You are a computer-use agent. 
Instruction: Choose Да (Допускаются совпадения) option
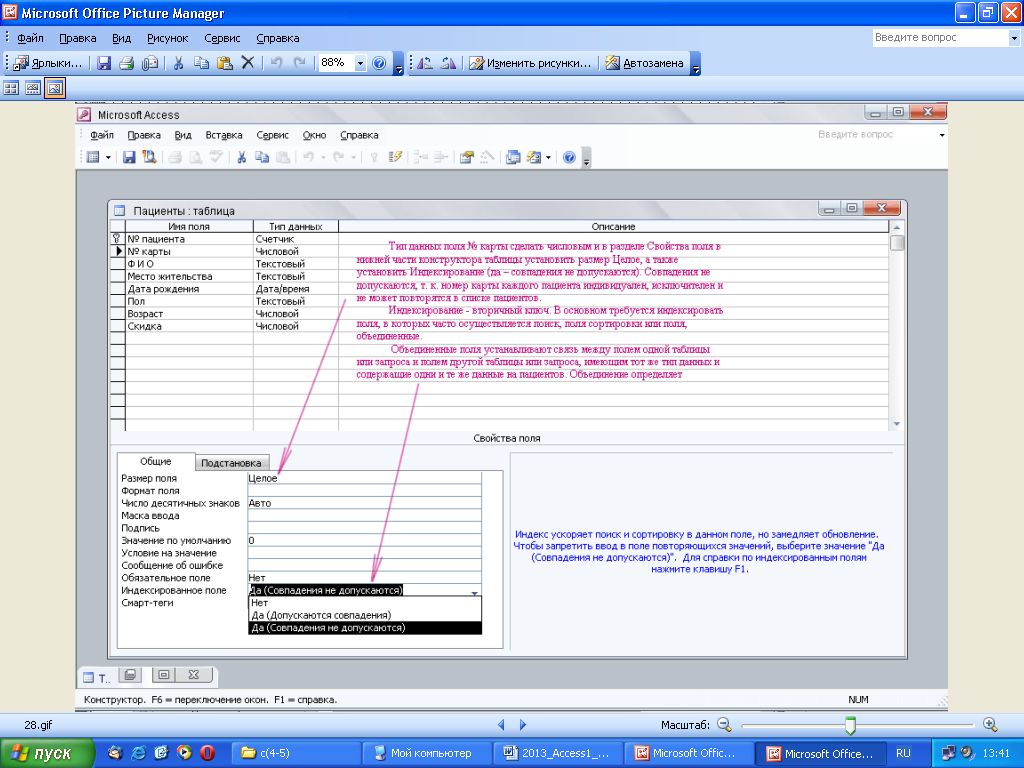click(365, 615)
